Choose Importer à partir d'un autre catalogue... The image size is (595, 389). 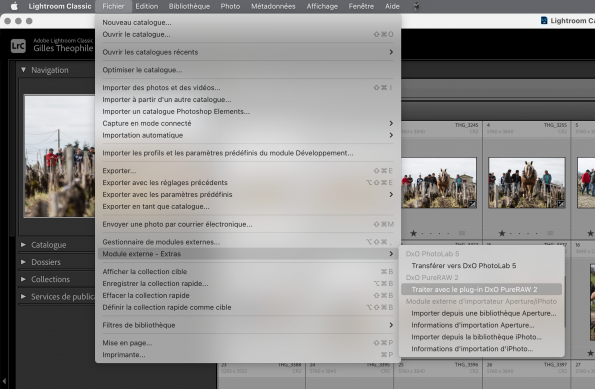click(248, 99)
